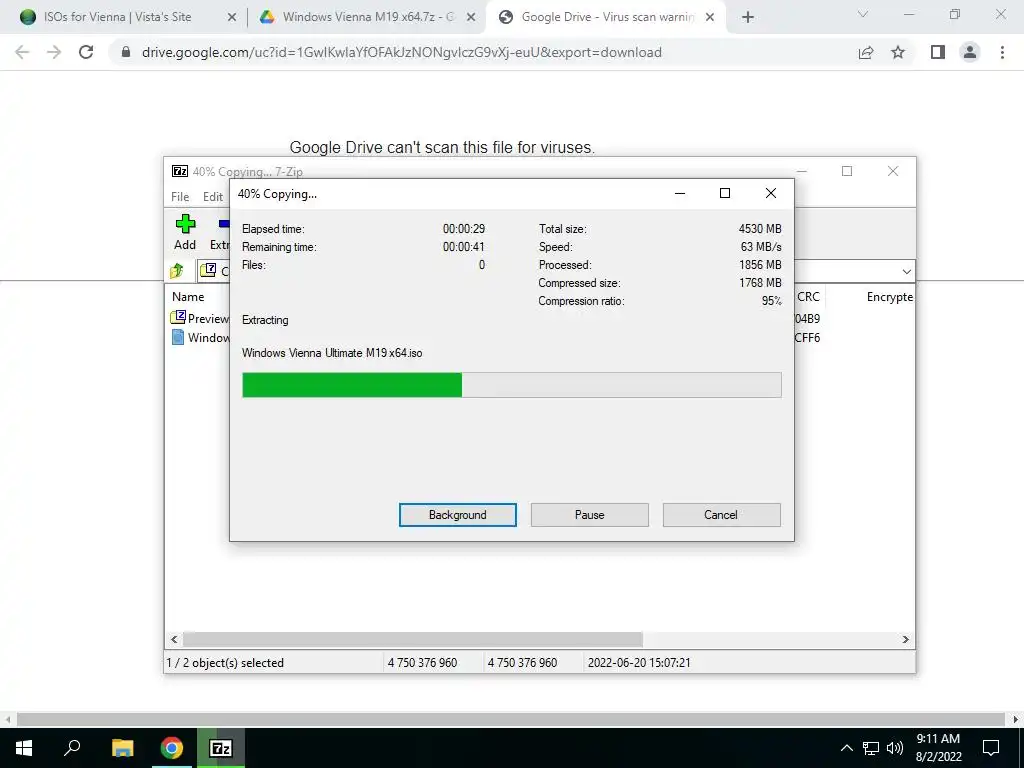The height and width of the screenshot is (768, 1024).
Task: Open the Edit menu in 7-Zip
Action: 213,197
